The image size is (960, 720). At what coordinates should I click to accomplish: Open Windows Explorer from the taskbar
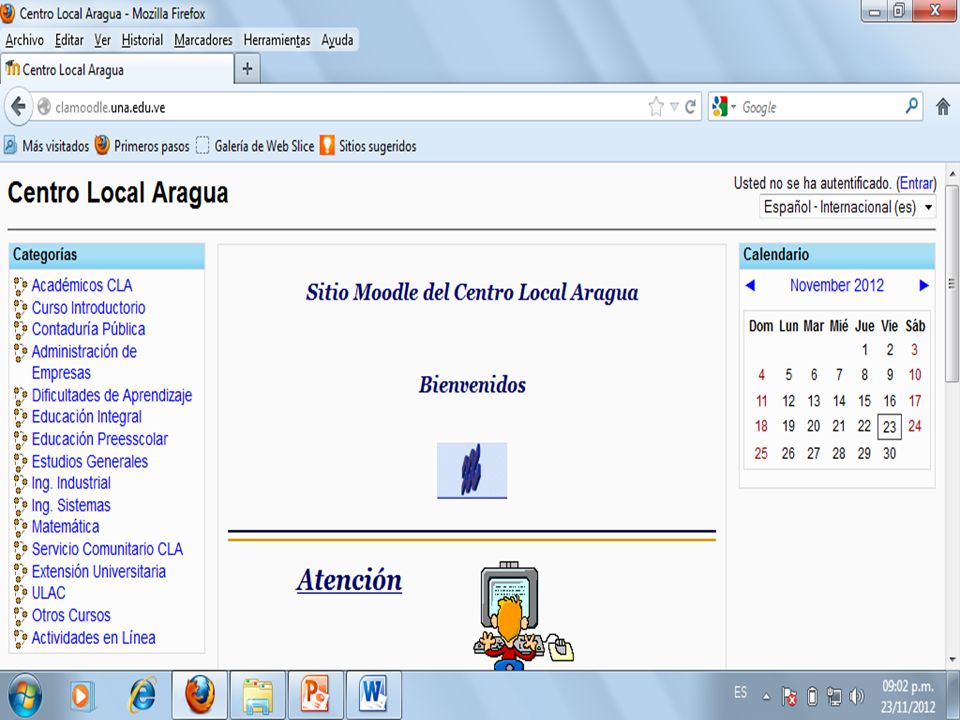click(258, 695)
